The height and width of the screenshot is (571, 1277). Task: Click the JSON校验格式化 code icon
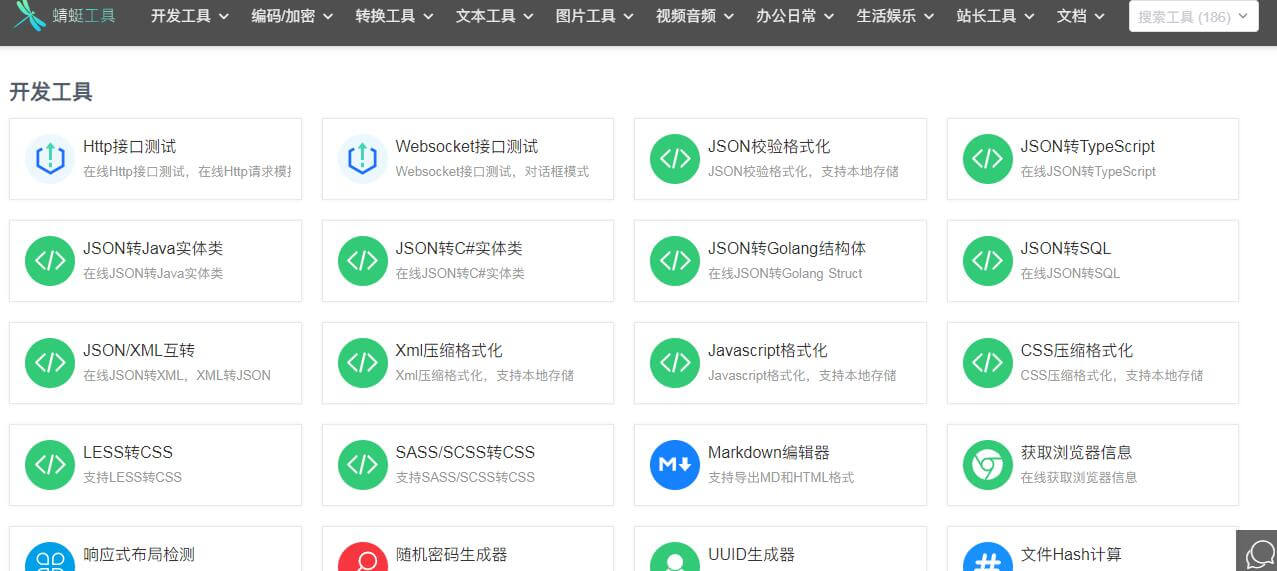675,159
